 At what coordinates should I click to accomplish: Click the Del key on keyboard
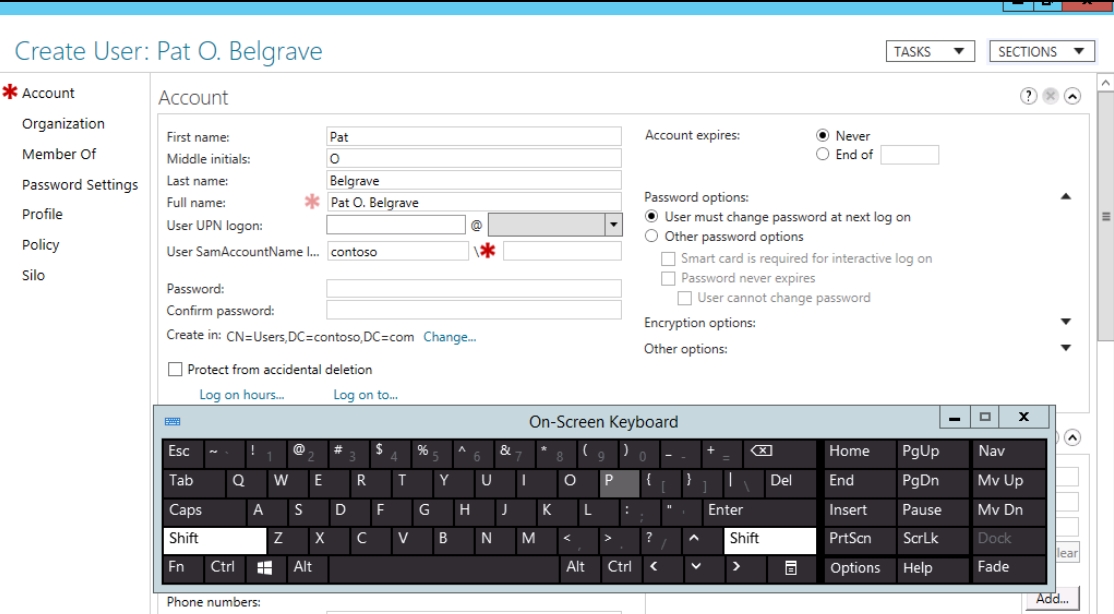(791, 481)
